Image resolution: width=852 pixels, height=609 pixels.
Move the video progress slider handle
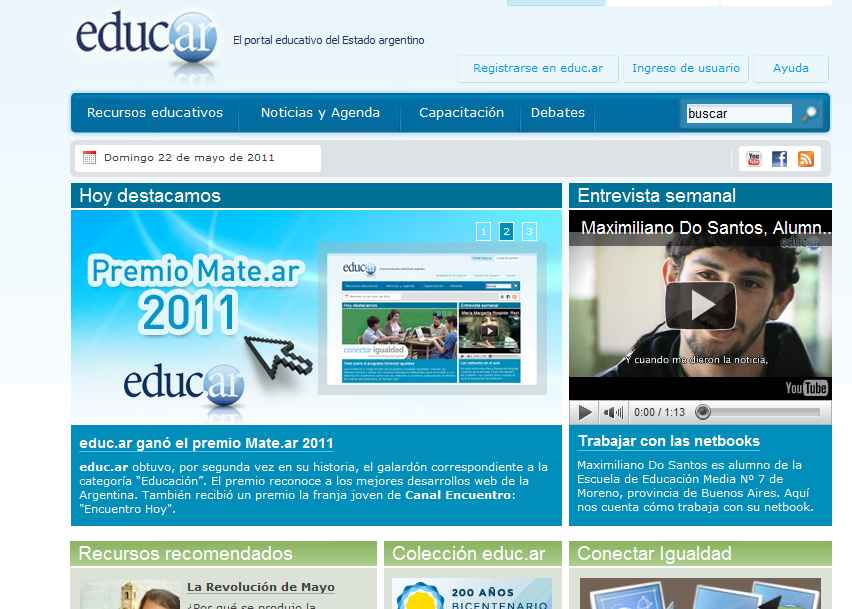703,412
